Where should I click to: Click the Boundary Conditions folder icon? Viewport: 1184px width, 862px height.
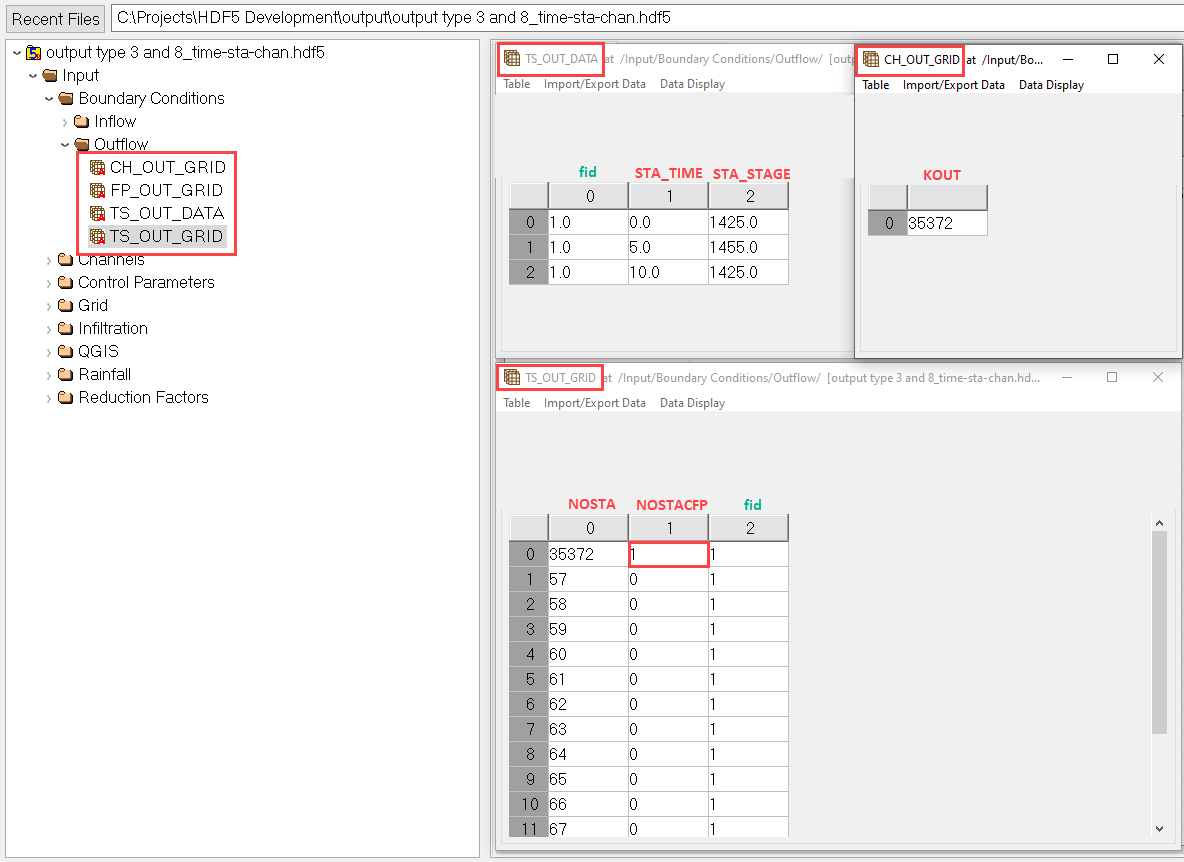coord(65,98)
